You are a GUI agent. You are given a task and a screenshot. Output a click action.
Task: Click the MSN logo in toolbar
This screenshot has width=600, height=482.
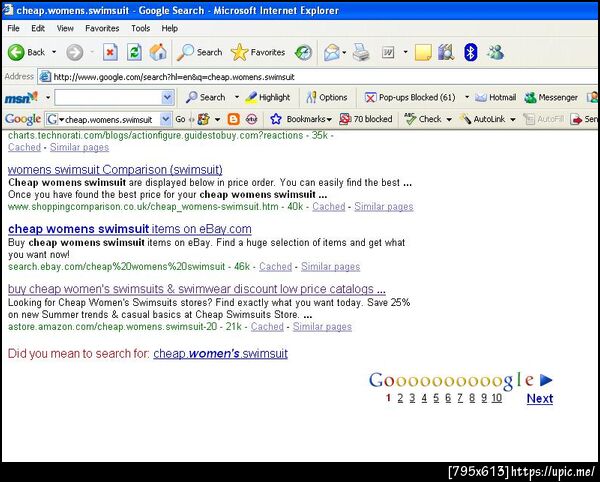coord(21,97)
